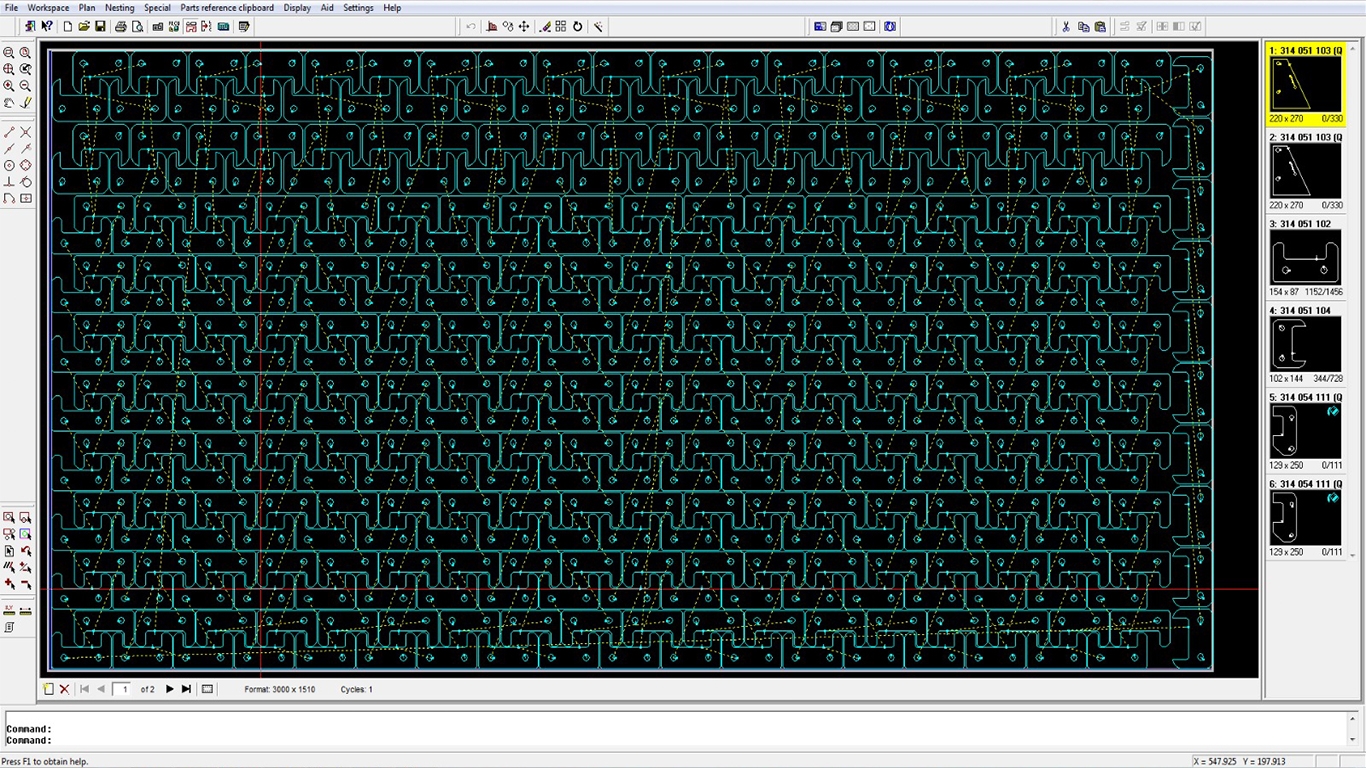This screenshot has height=768, width=1366.
Task: Open Print Preview icon
Action: click(x=137, y=27)
